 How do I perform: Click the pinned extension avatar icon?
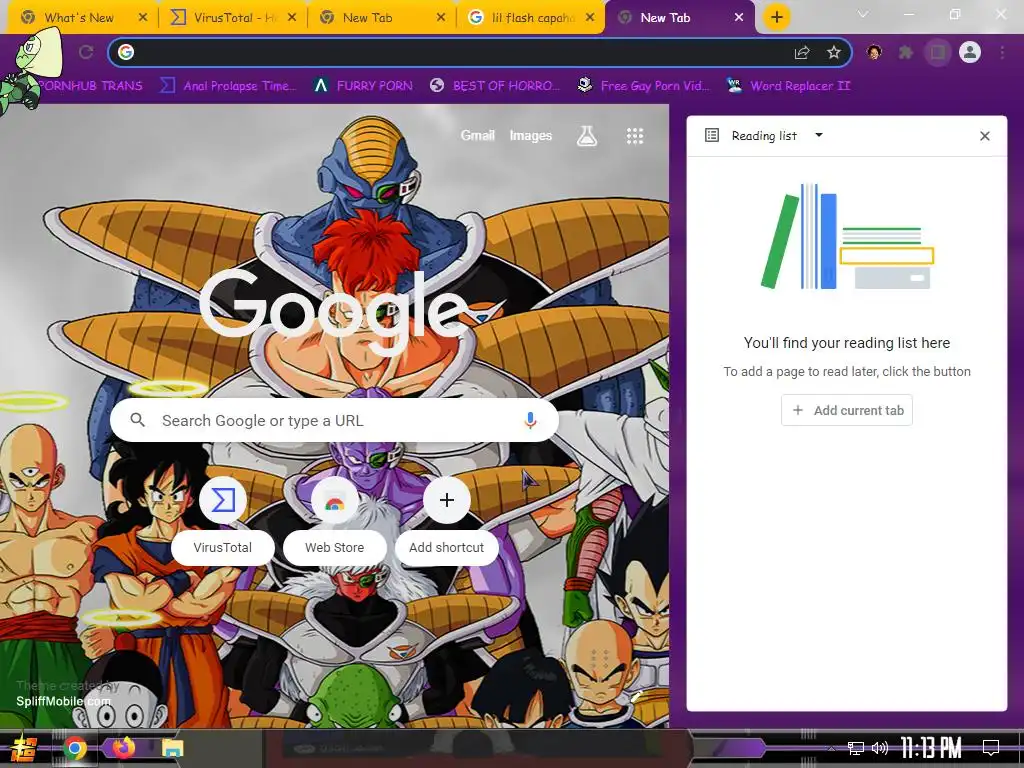point(874,52)
